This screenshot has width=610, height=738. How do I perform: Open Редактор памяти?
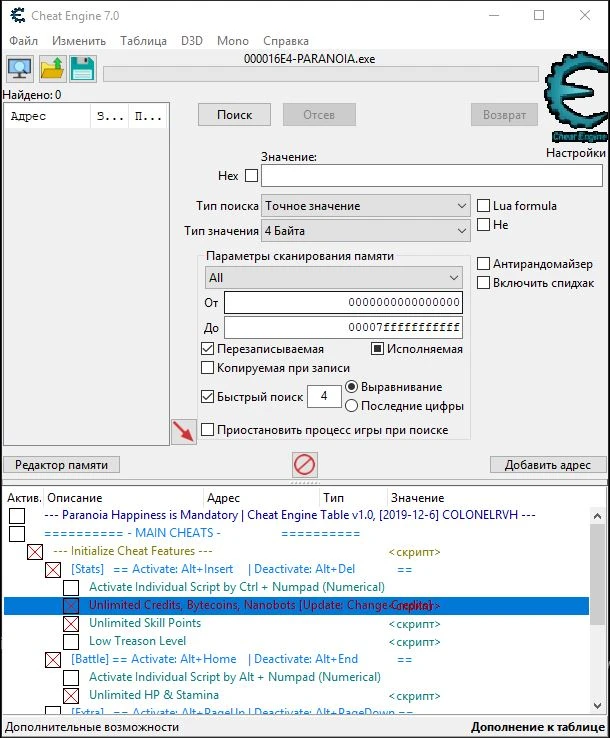coord(61,465)
